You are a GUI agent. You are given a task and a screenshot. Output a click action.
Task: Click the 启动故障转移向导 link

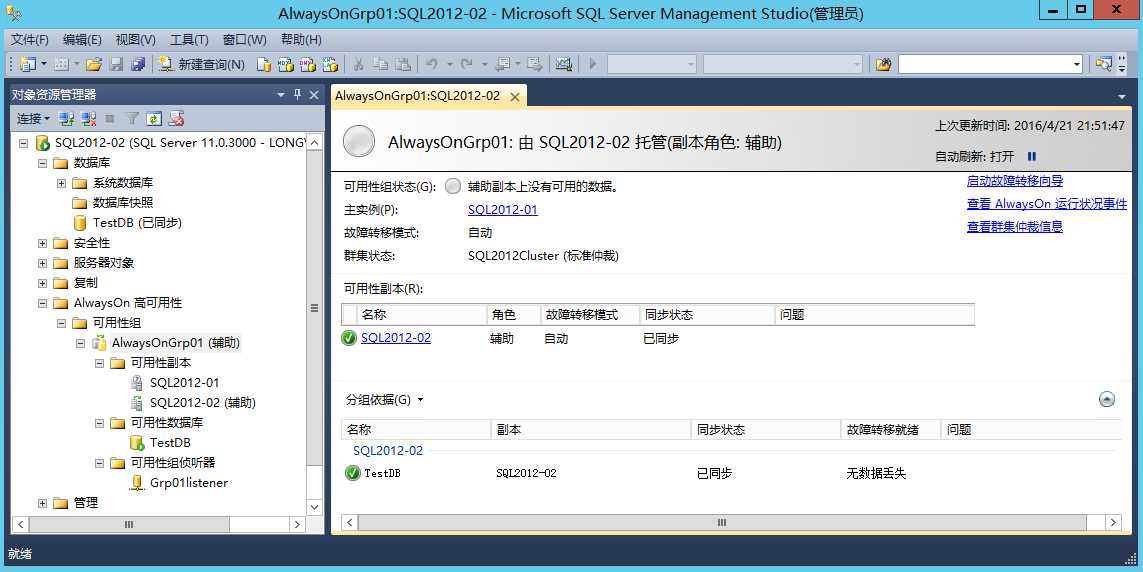click(x=1015, y=181)
